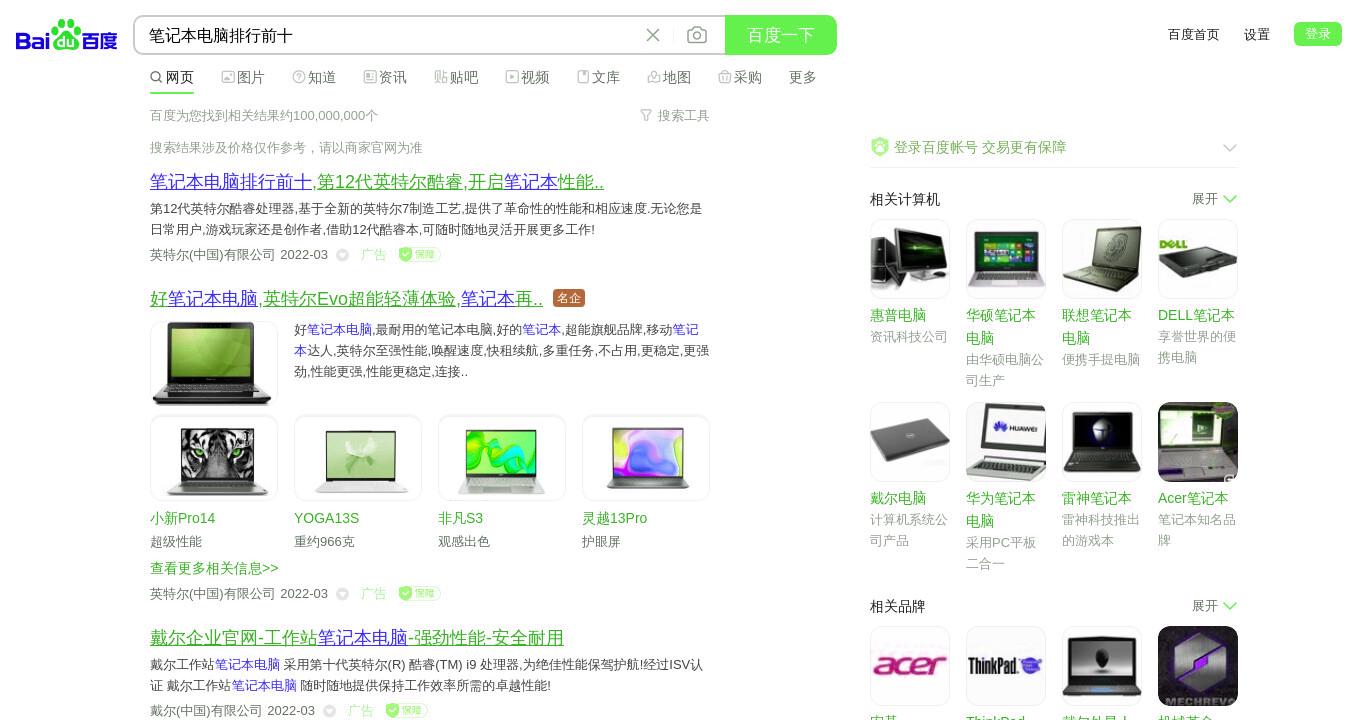1366x720 pixels.
Task: Expand dropdown arrow beside first 英特尔 ad date
Action: pyautogui.click(x=343, y=255)
